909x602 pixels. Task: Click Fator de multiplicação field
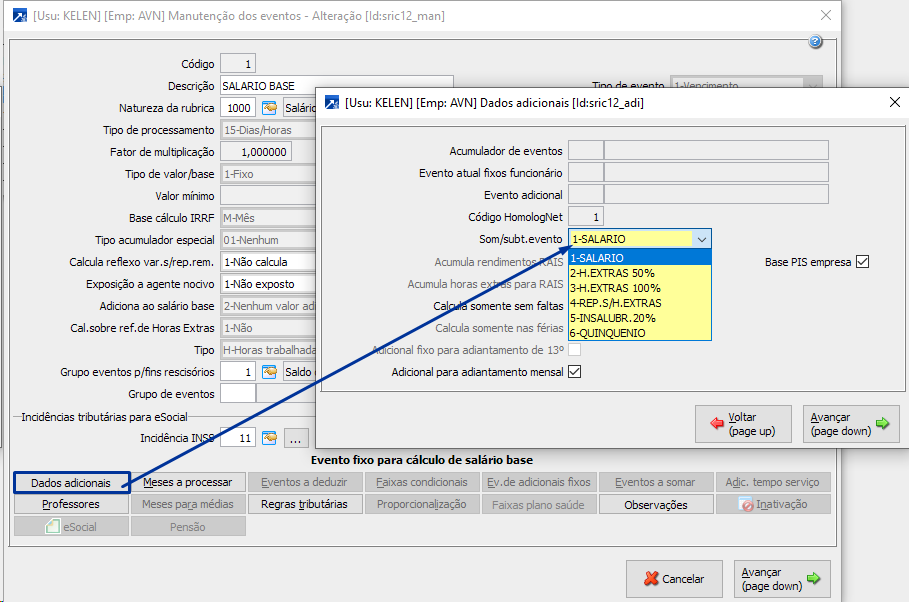[x=256, y=152]
